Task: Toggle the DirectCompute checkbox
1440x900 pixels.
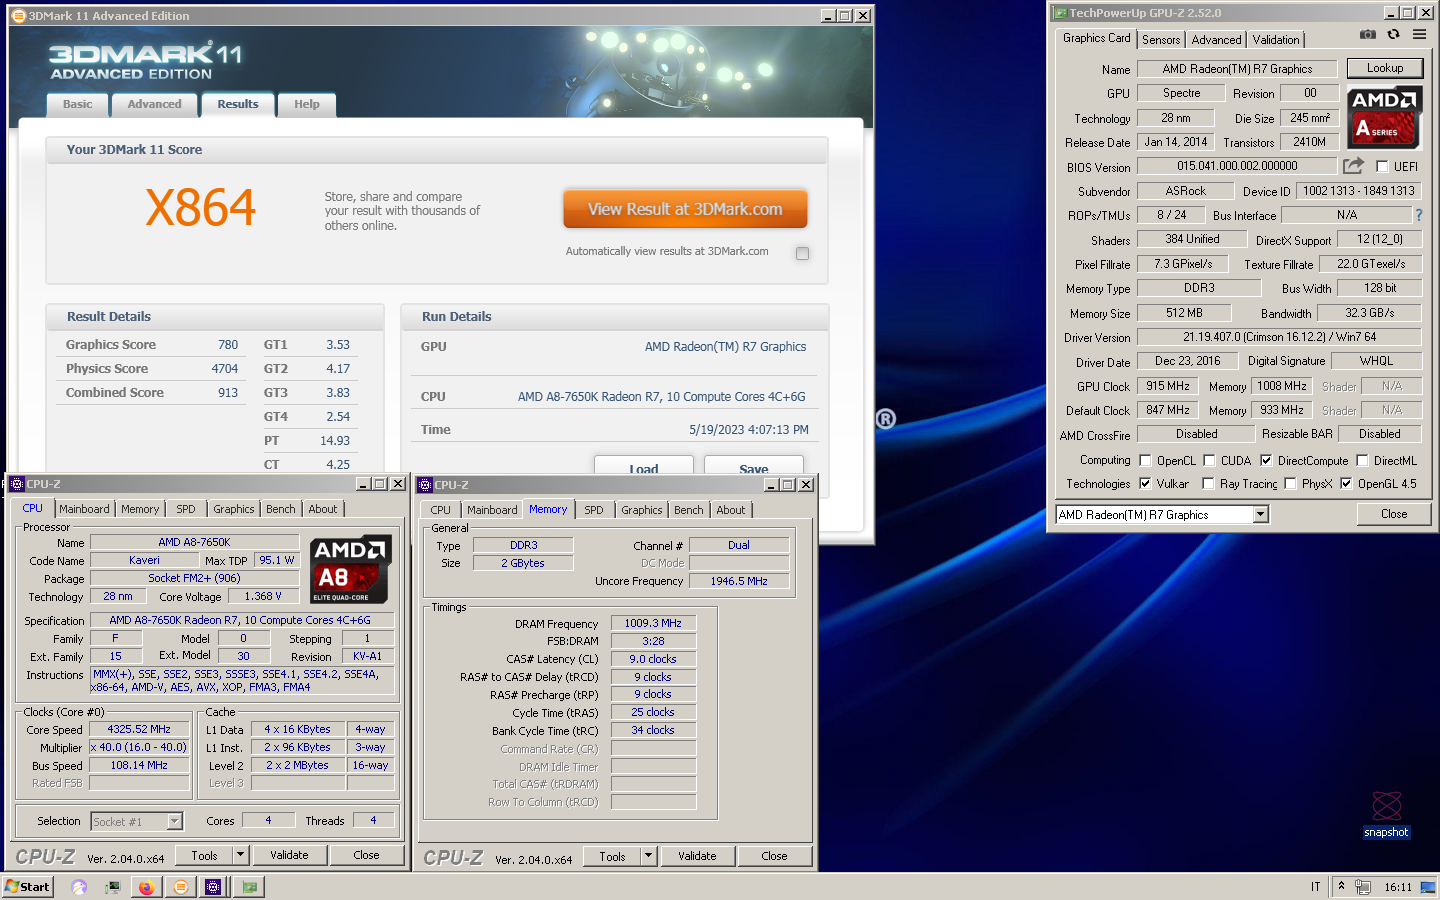Action: coord(1266,461)
